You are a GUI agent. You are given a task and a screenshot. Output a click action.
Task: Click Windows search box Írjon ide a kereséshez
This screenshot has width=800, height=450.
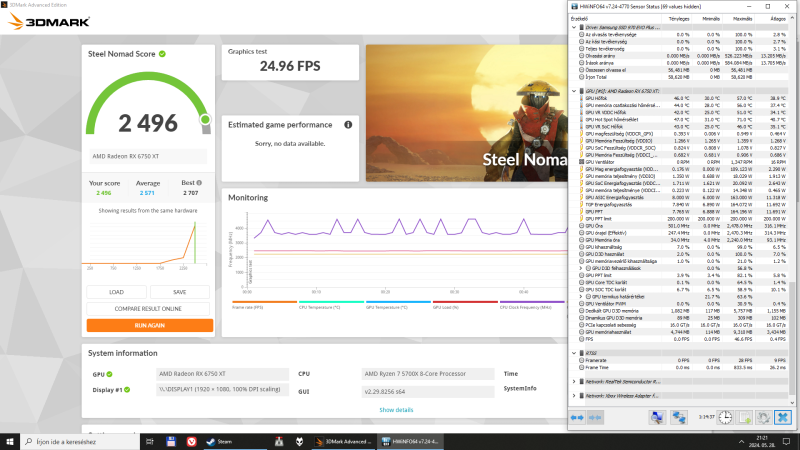[80, 442]
